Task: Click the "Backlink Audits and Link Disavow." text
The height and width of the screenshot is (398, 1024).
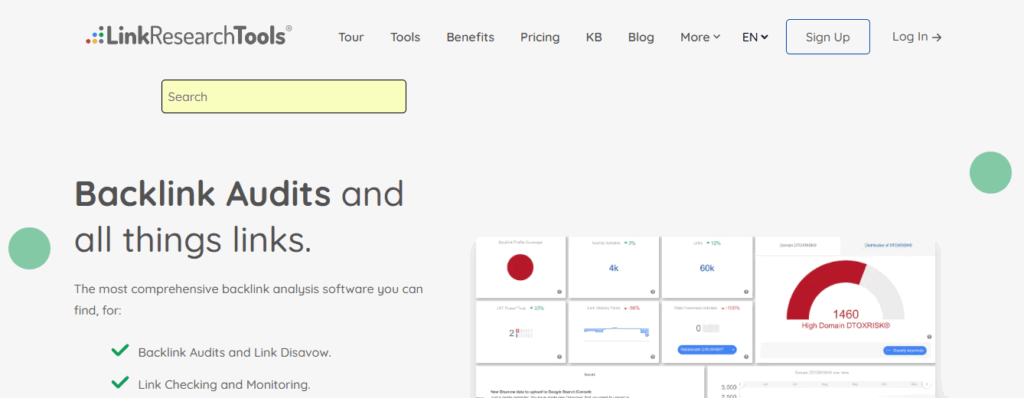Action: point(235,353)
